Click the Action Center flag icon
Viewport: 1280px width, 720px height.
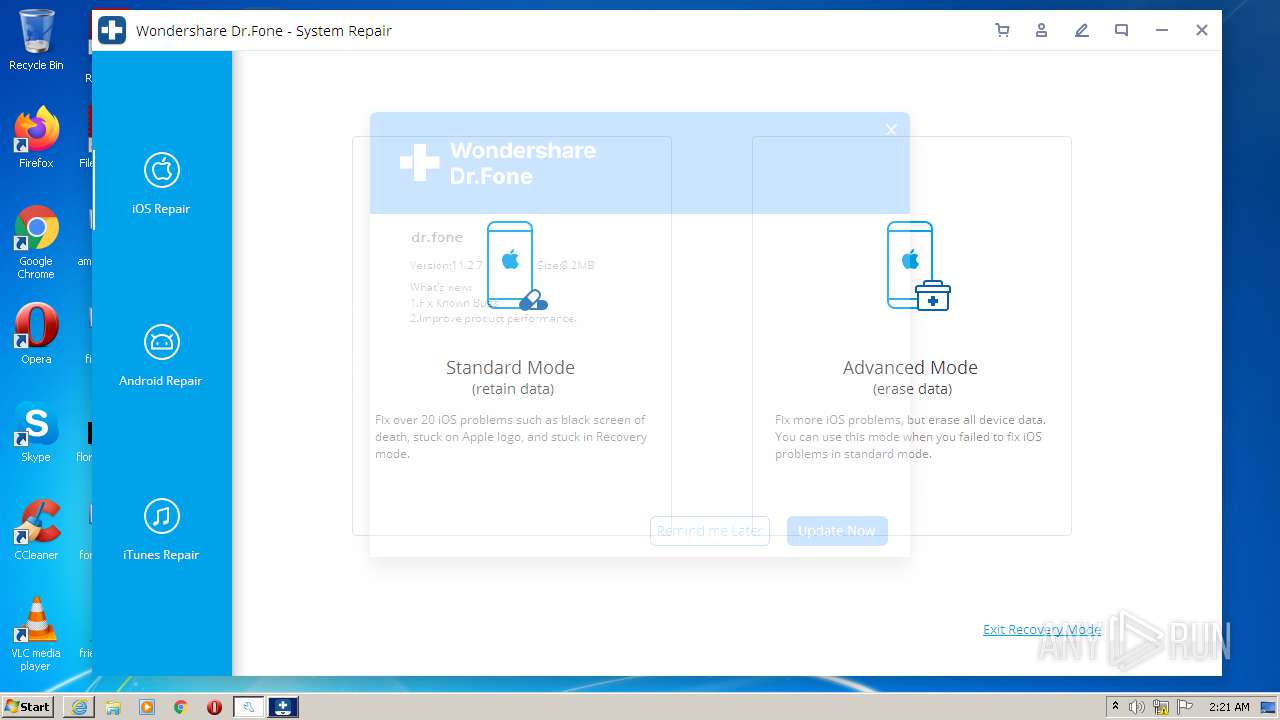pos(1185,707)
